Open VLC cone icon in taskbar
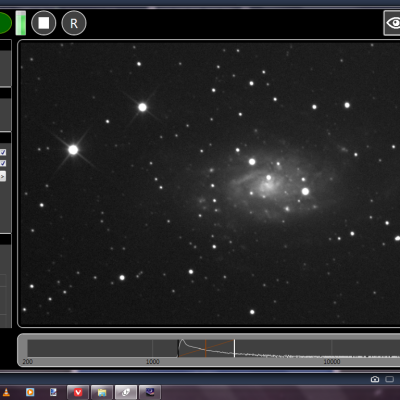 [x=6, y=392]
